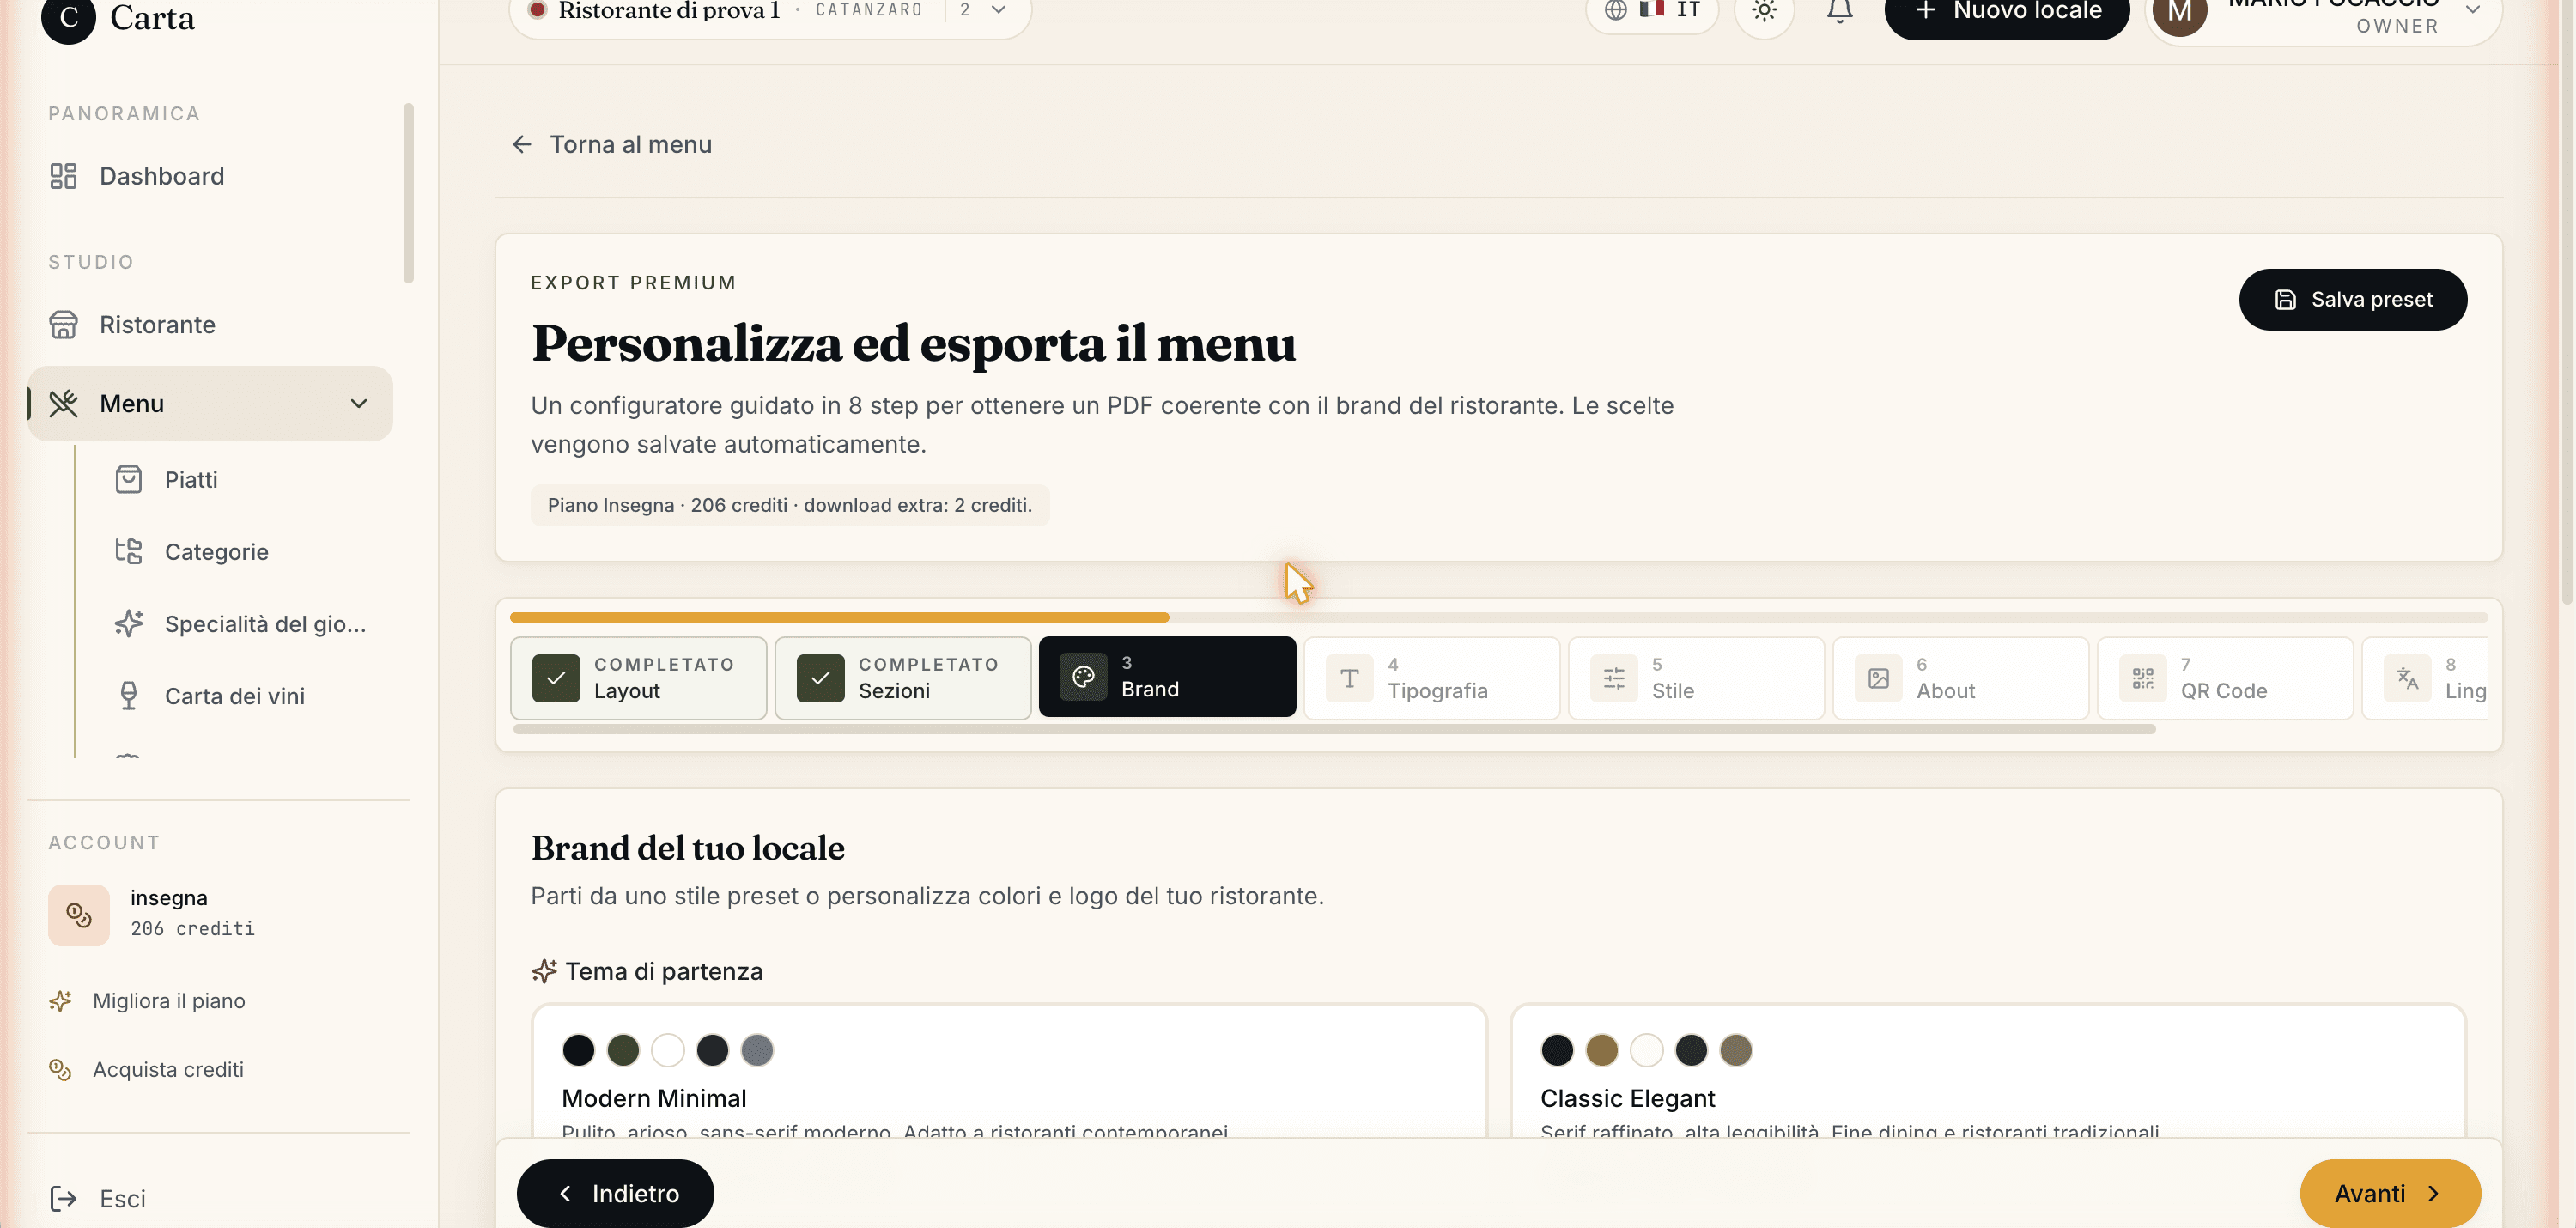The height and width of the screenshot is (1228, 2576).
Task: Click the sparkle icon beside Tema di partenza
Action: 544,971
